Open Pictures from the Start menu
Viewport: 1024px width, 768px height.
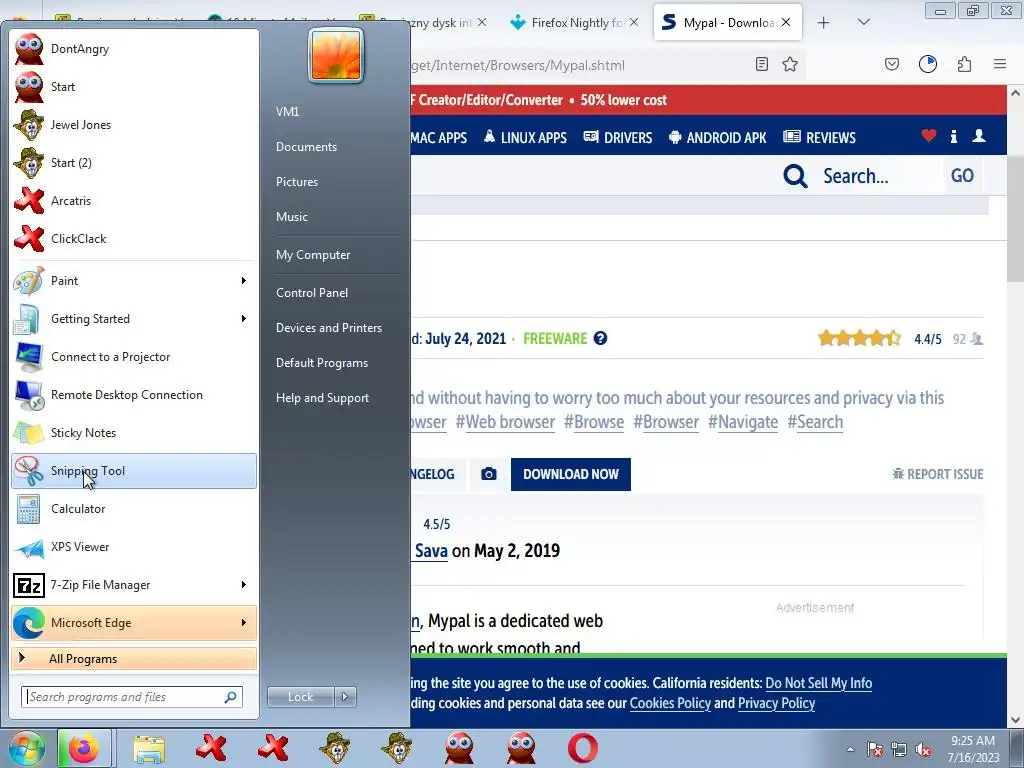click(296, 182)
